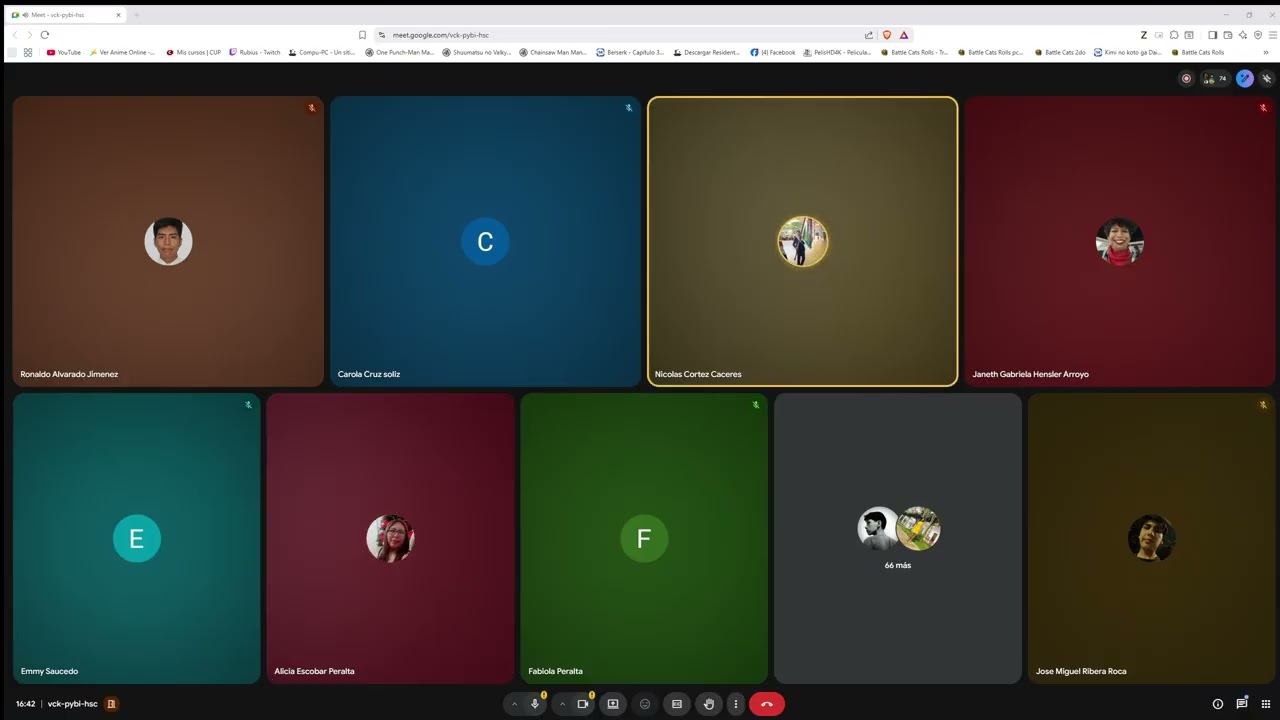
Task: Select Ronaldo Alvarado Jimenez's tile avatar
Action: click(x=168, y=241)
